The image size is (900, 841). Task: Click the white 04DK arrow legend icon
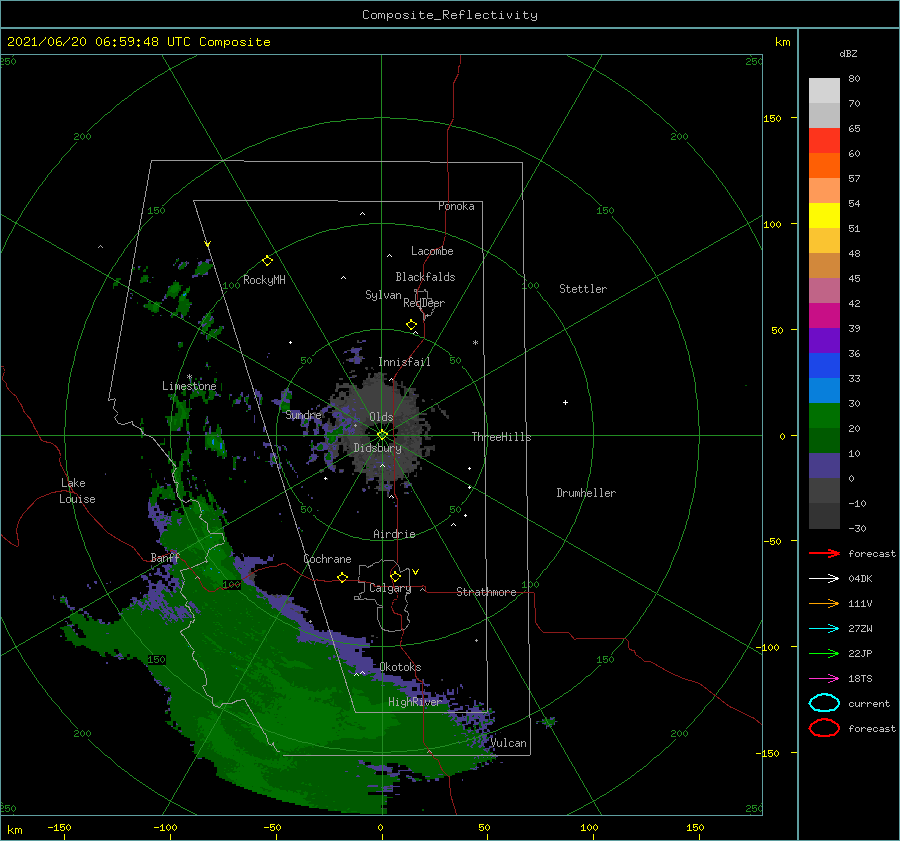[x=824, y=579]
